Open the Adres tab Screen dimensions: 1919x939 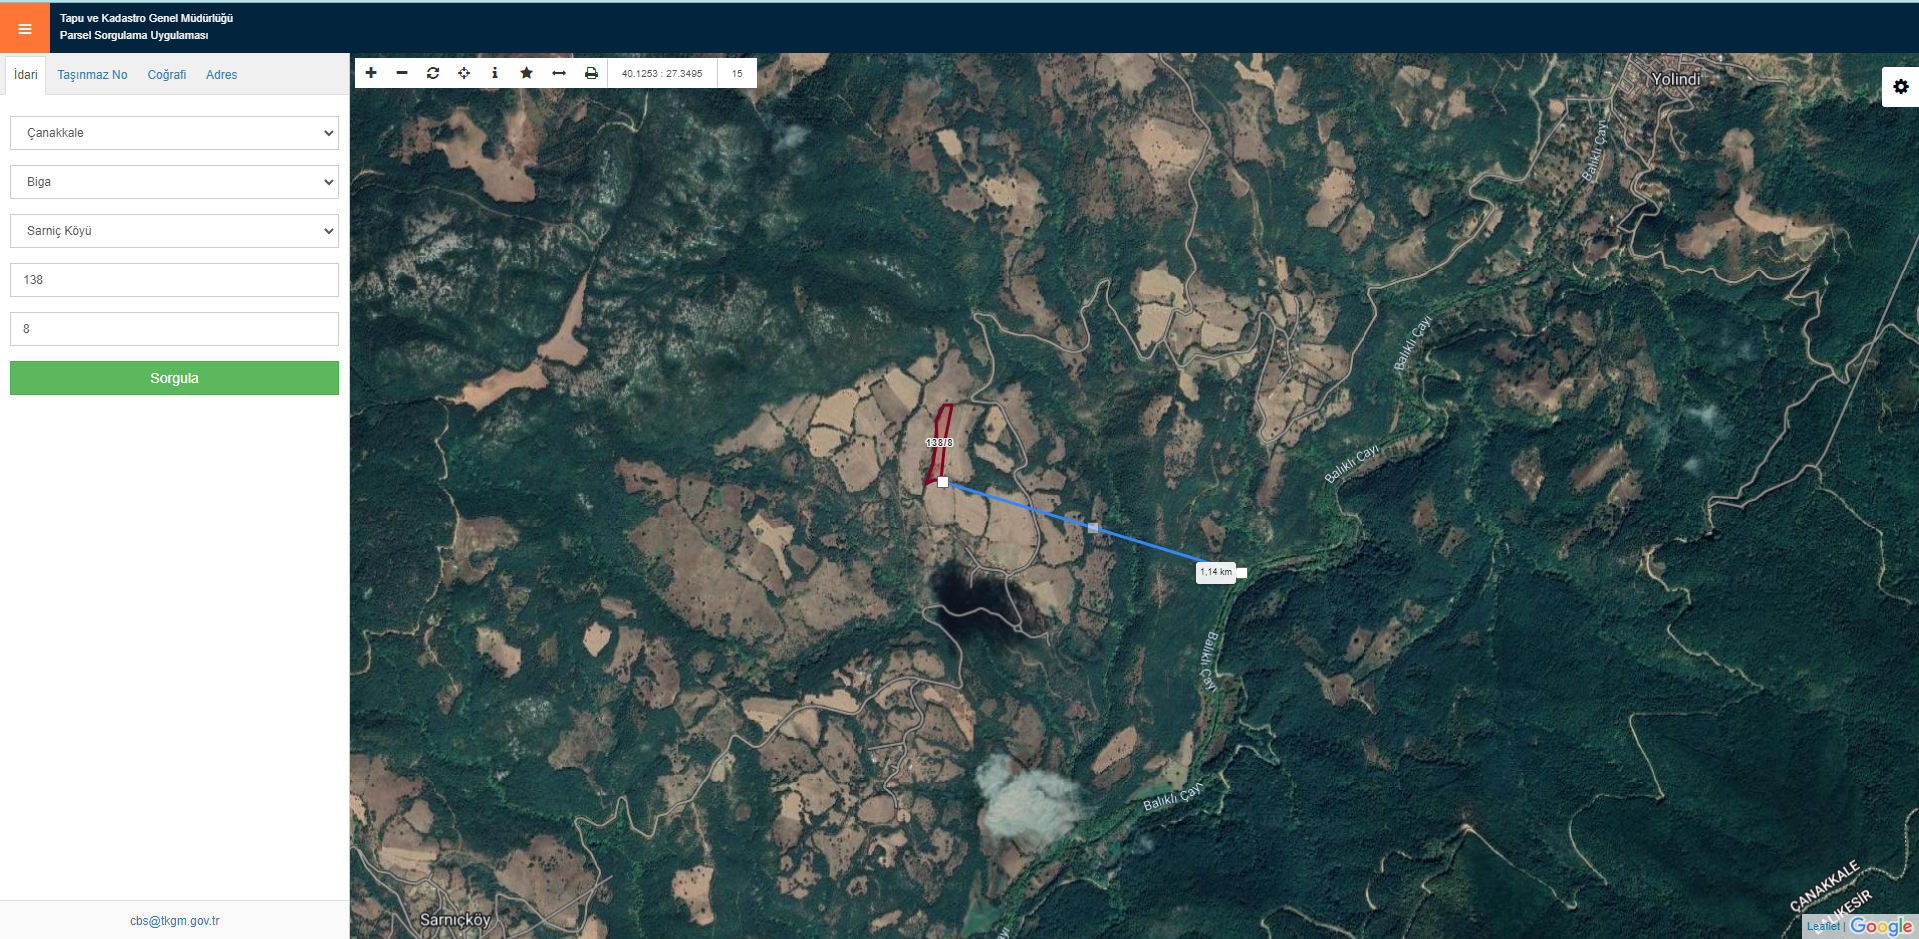click(221, 75)
